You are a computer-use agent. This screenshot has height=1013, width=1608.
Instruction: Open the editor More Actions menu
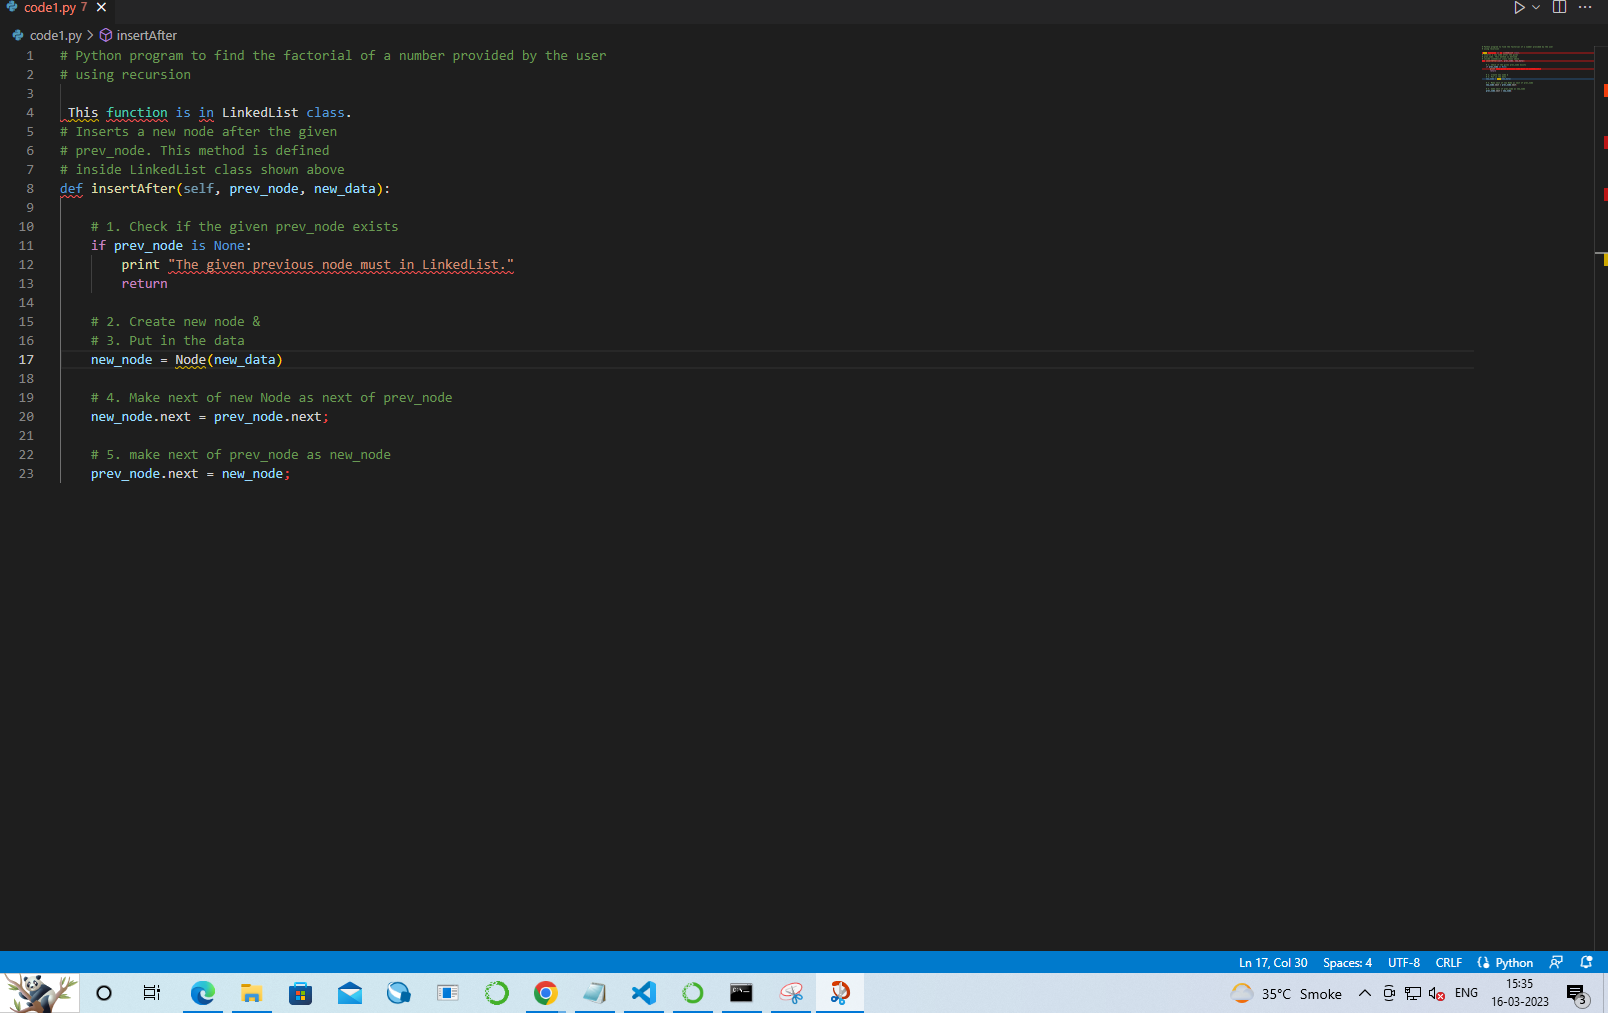coord(1585,8)
